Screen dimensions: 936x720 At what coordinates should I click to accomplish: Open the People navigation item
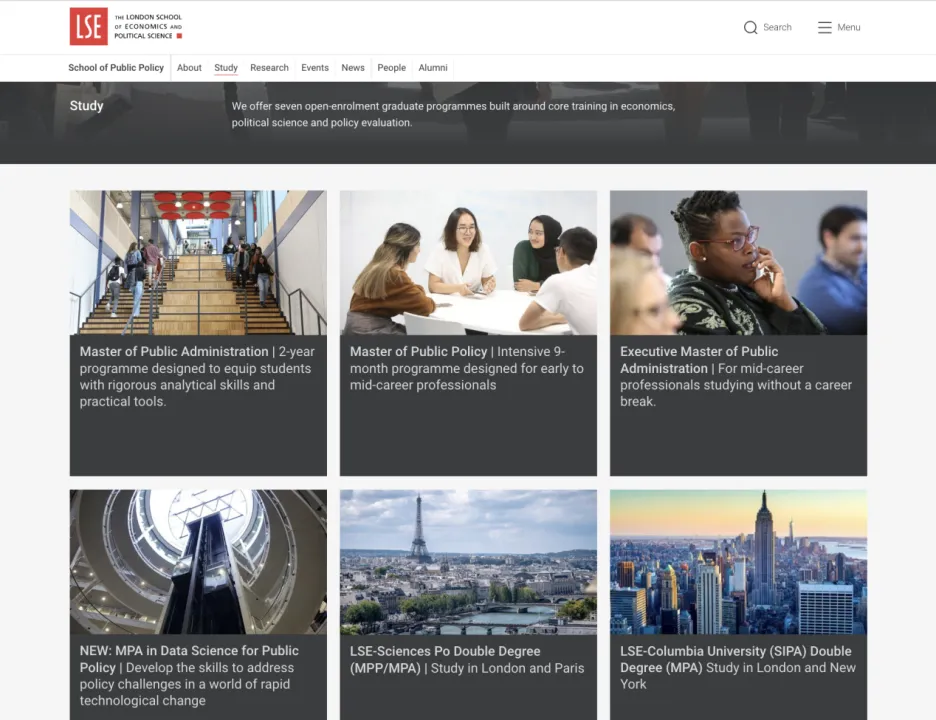[391, 68]
